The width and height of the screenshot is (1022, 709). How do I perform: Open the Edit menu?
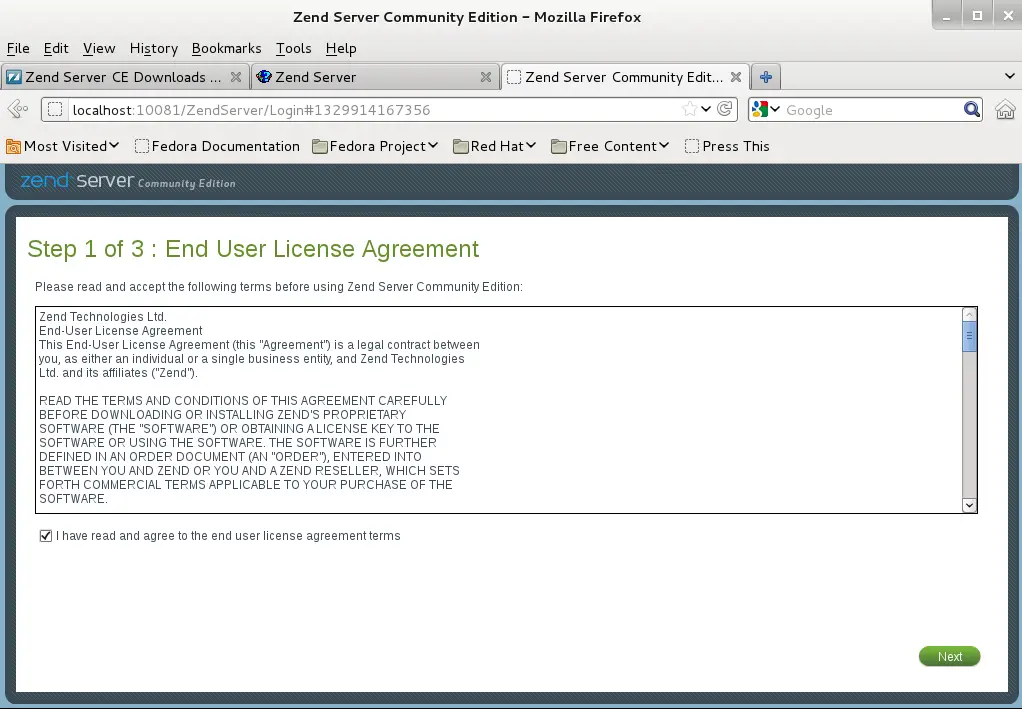[x=56, y=48]
